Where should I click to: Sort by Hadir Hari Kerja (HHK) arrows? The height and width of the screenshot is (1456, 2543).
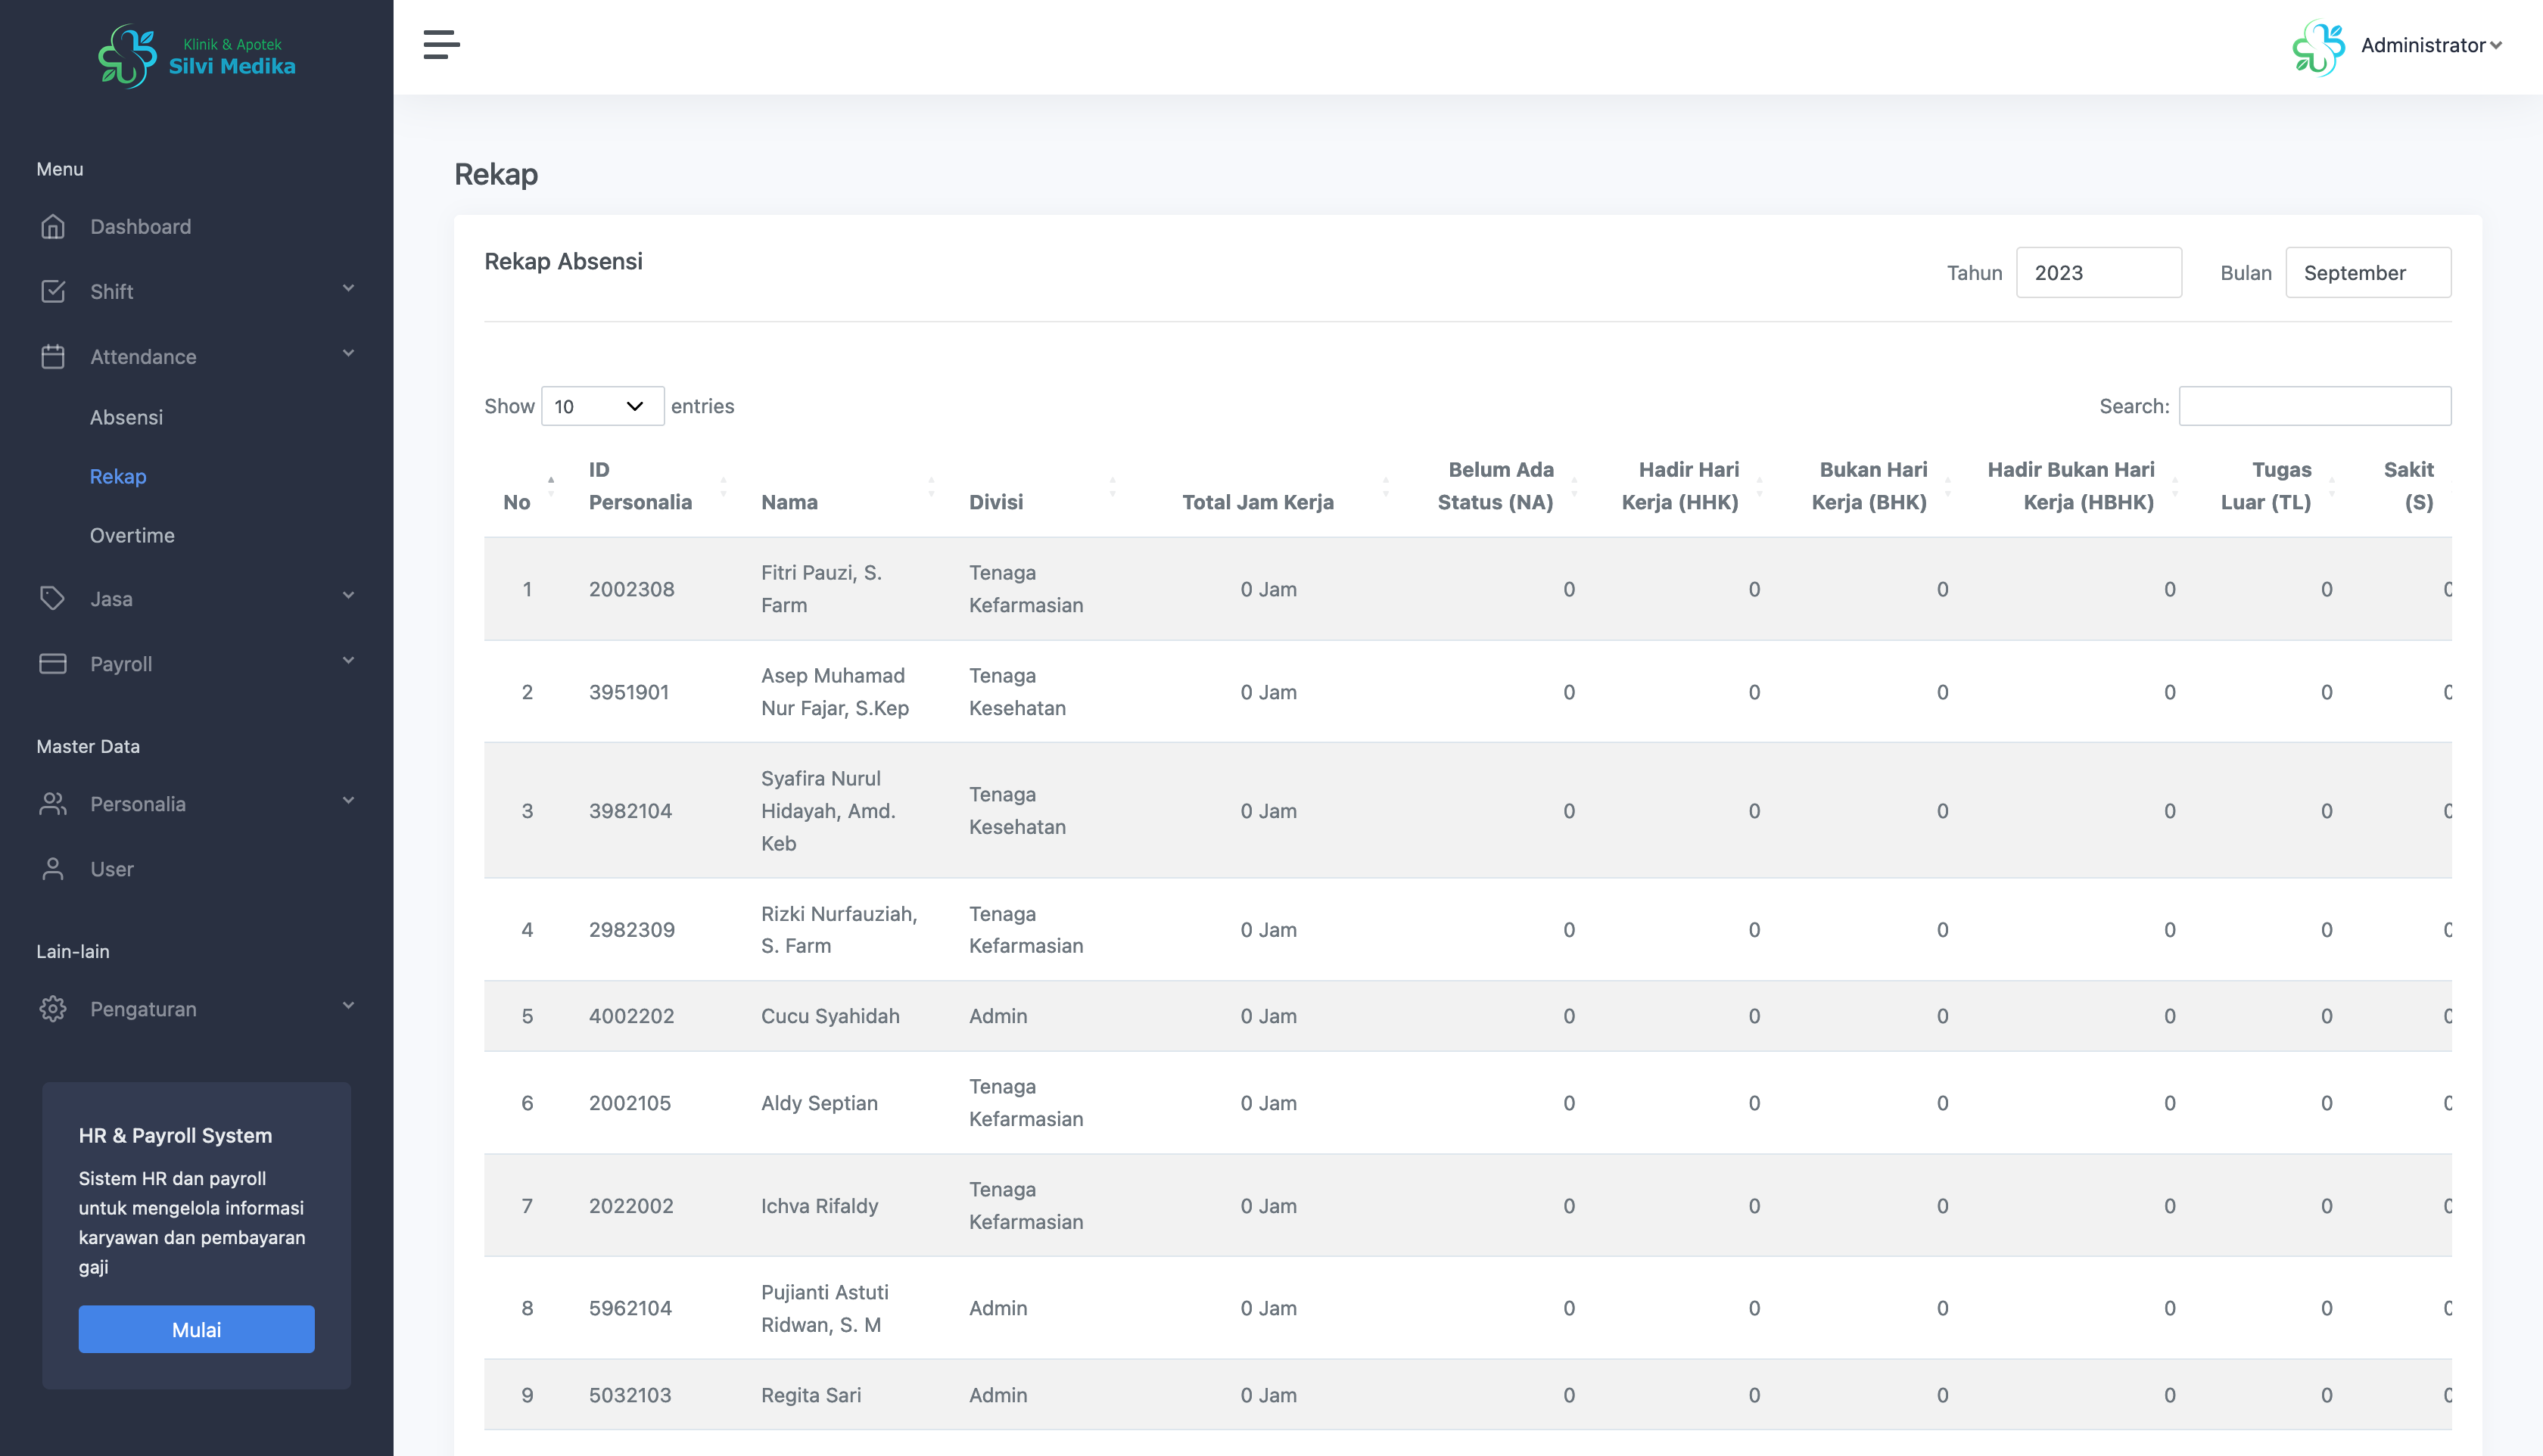[1759, 486]
